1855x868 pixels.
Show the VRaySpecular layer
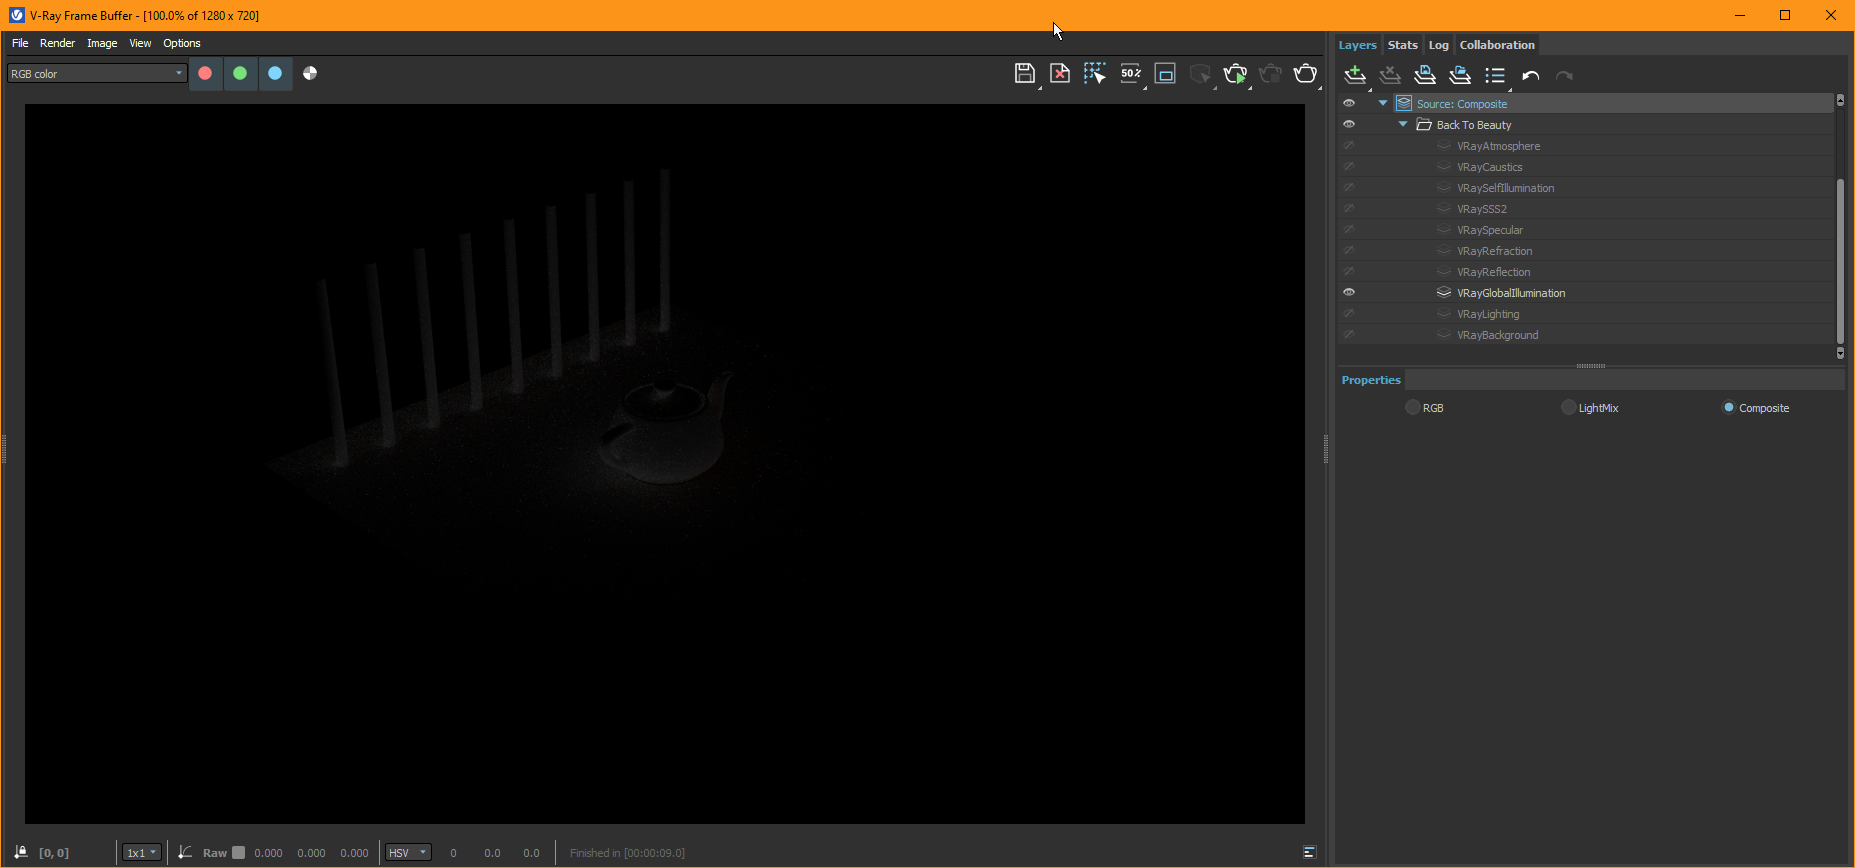1349,229
